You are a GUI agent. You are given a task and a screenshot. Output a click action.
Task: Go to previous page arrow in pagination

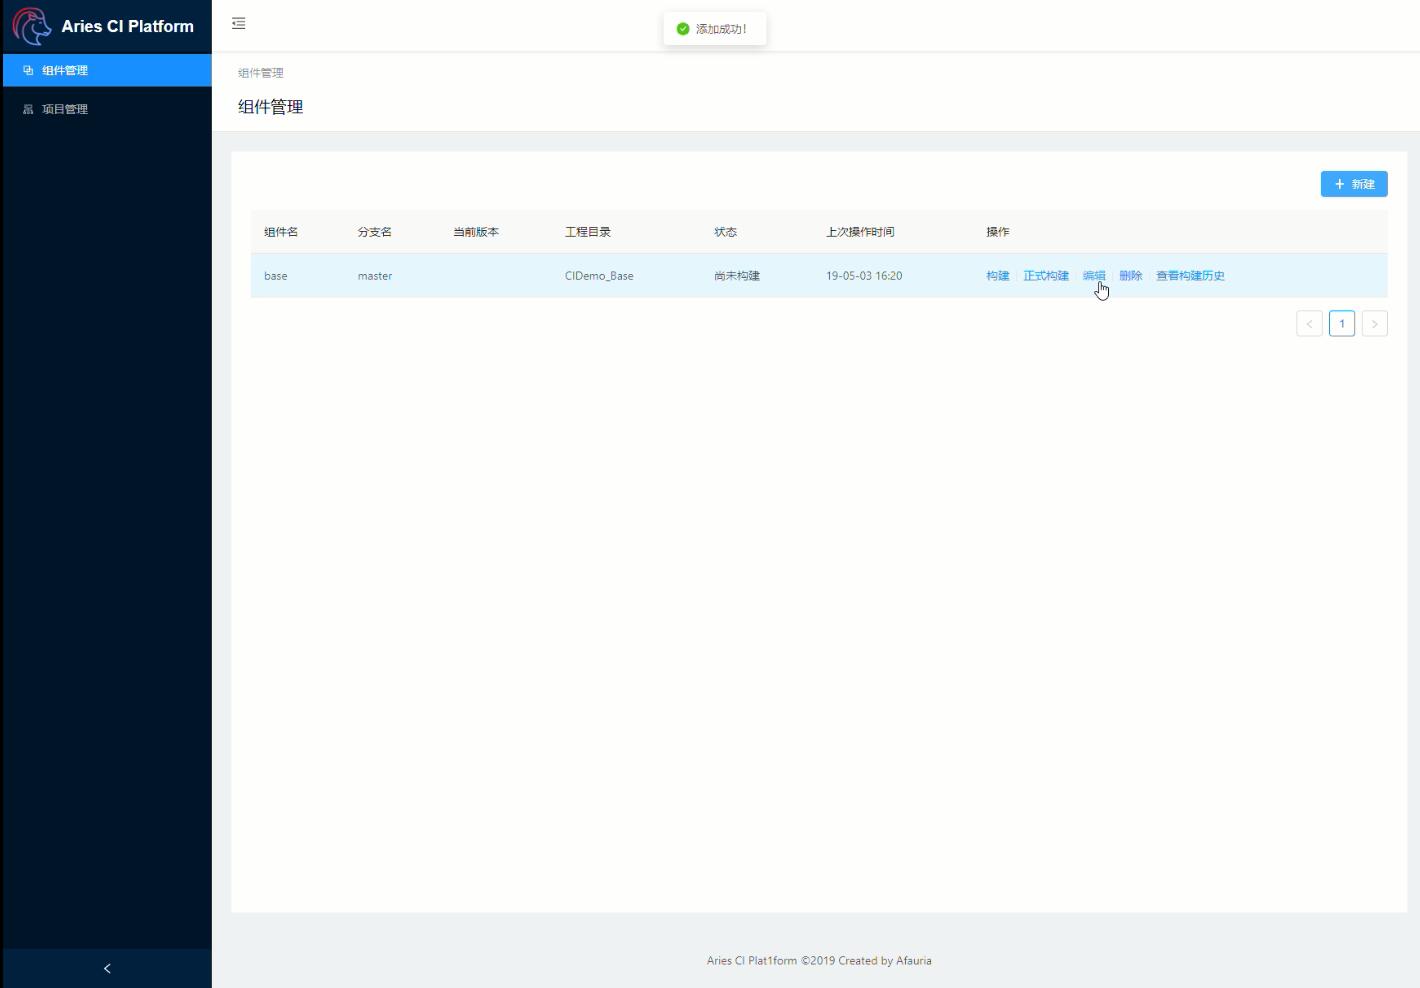coord(1309,324)
